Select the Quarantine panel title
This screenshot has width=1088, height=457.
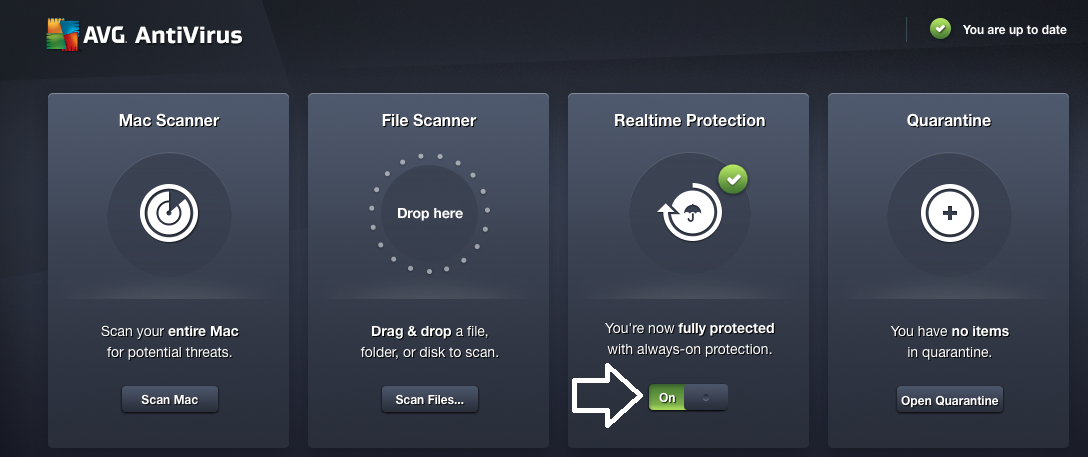click(x=949, y=121)
